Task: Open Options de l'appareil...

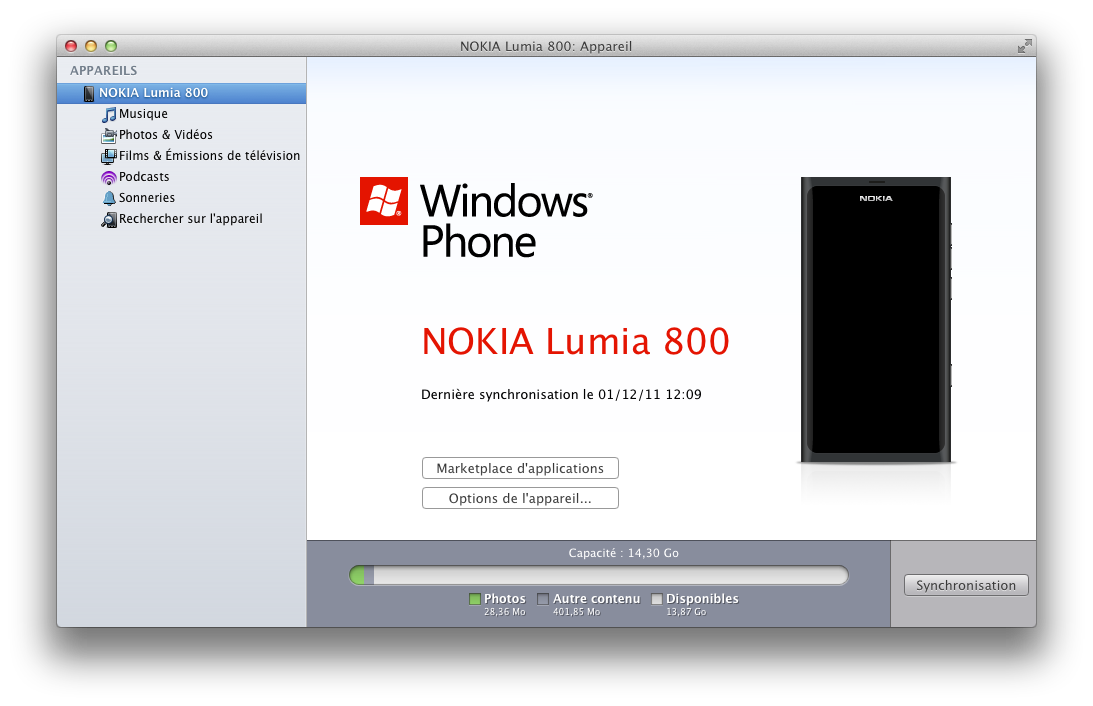Action: pos(520,498)
